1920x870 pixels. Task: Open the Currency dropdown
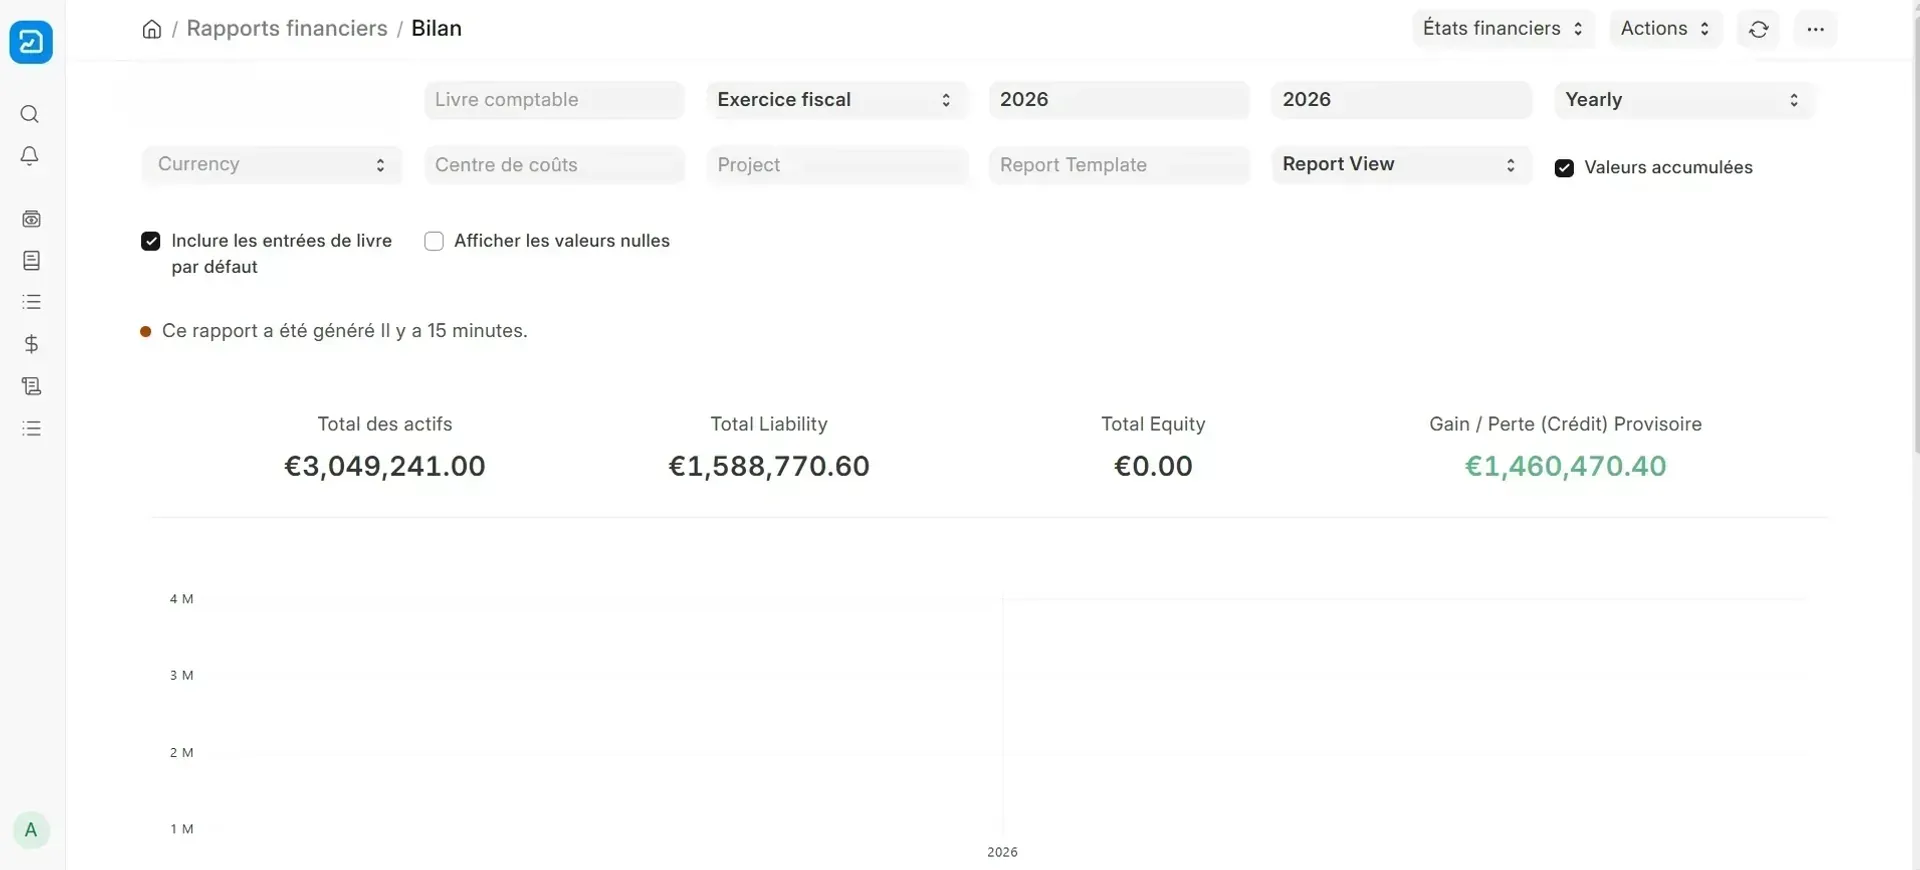272,165
